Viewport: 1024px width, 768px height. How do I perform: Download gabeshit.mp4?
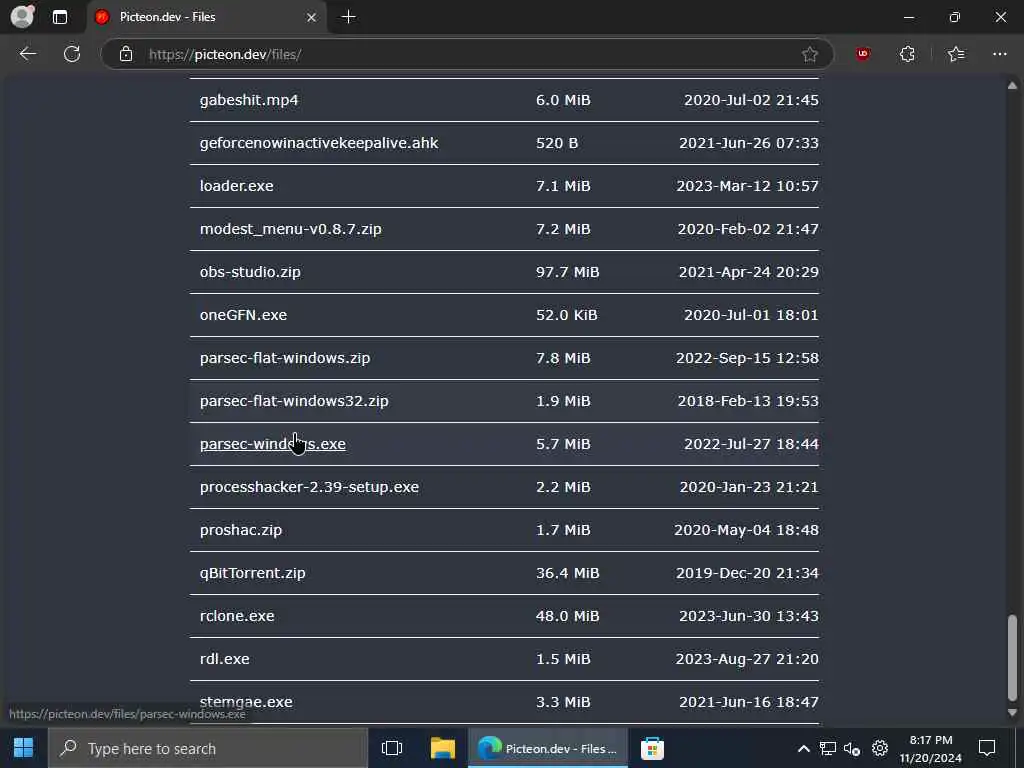[249, 100]
